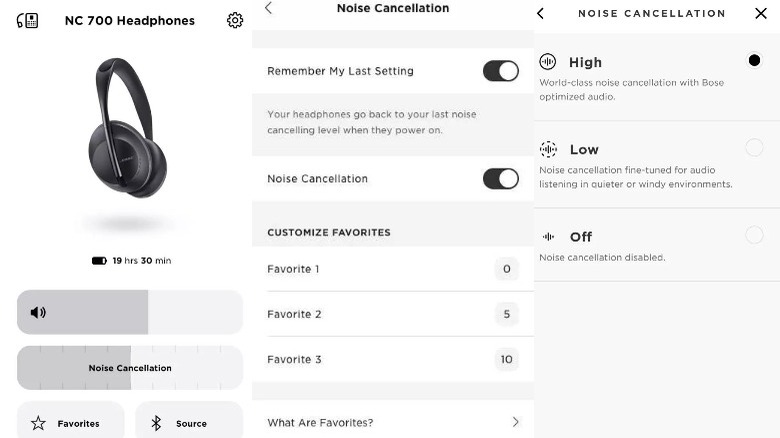Expand What Are Favorites chevron
The height and width of the screenshot is (438, 780).
[x=516, y=422]
